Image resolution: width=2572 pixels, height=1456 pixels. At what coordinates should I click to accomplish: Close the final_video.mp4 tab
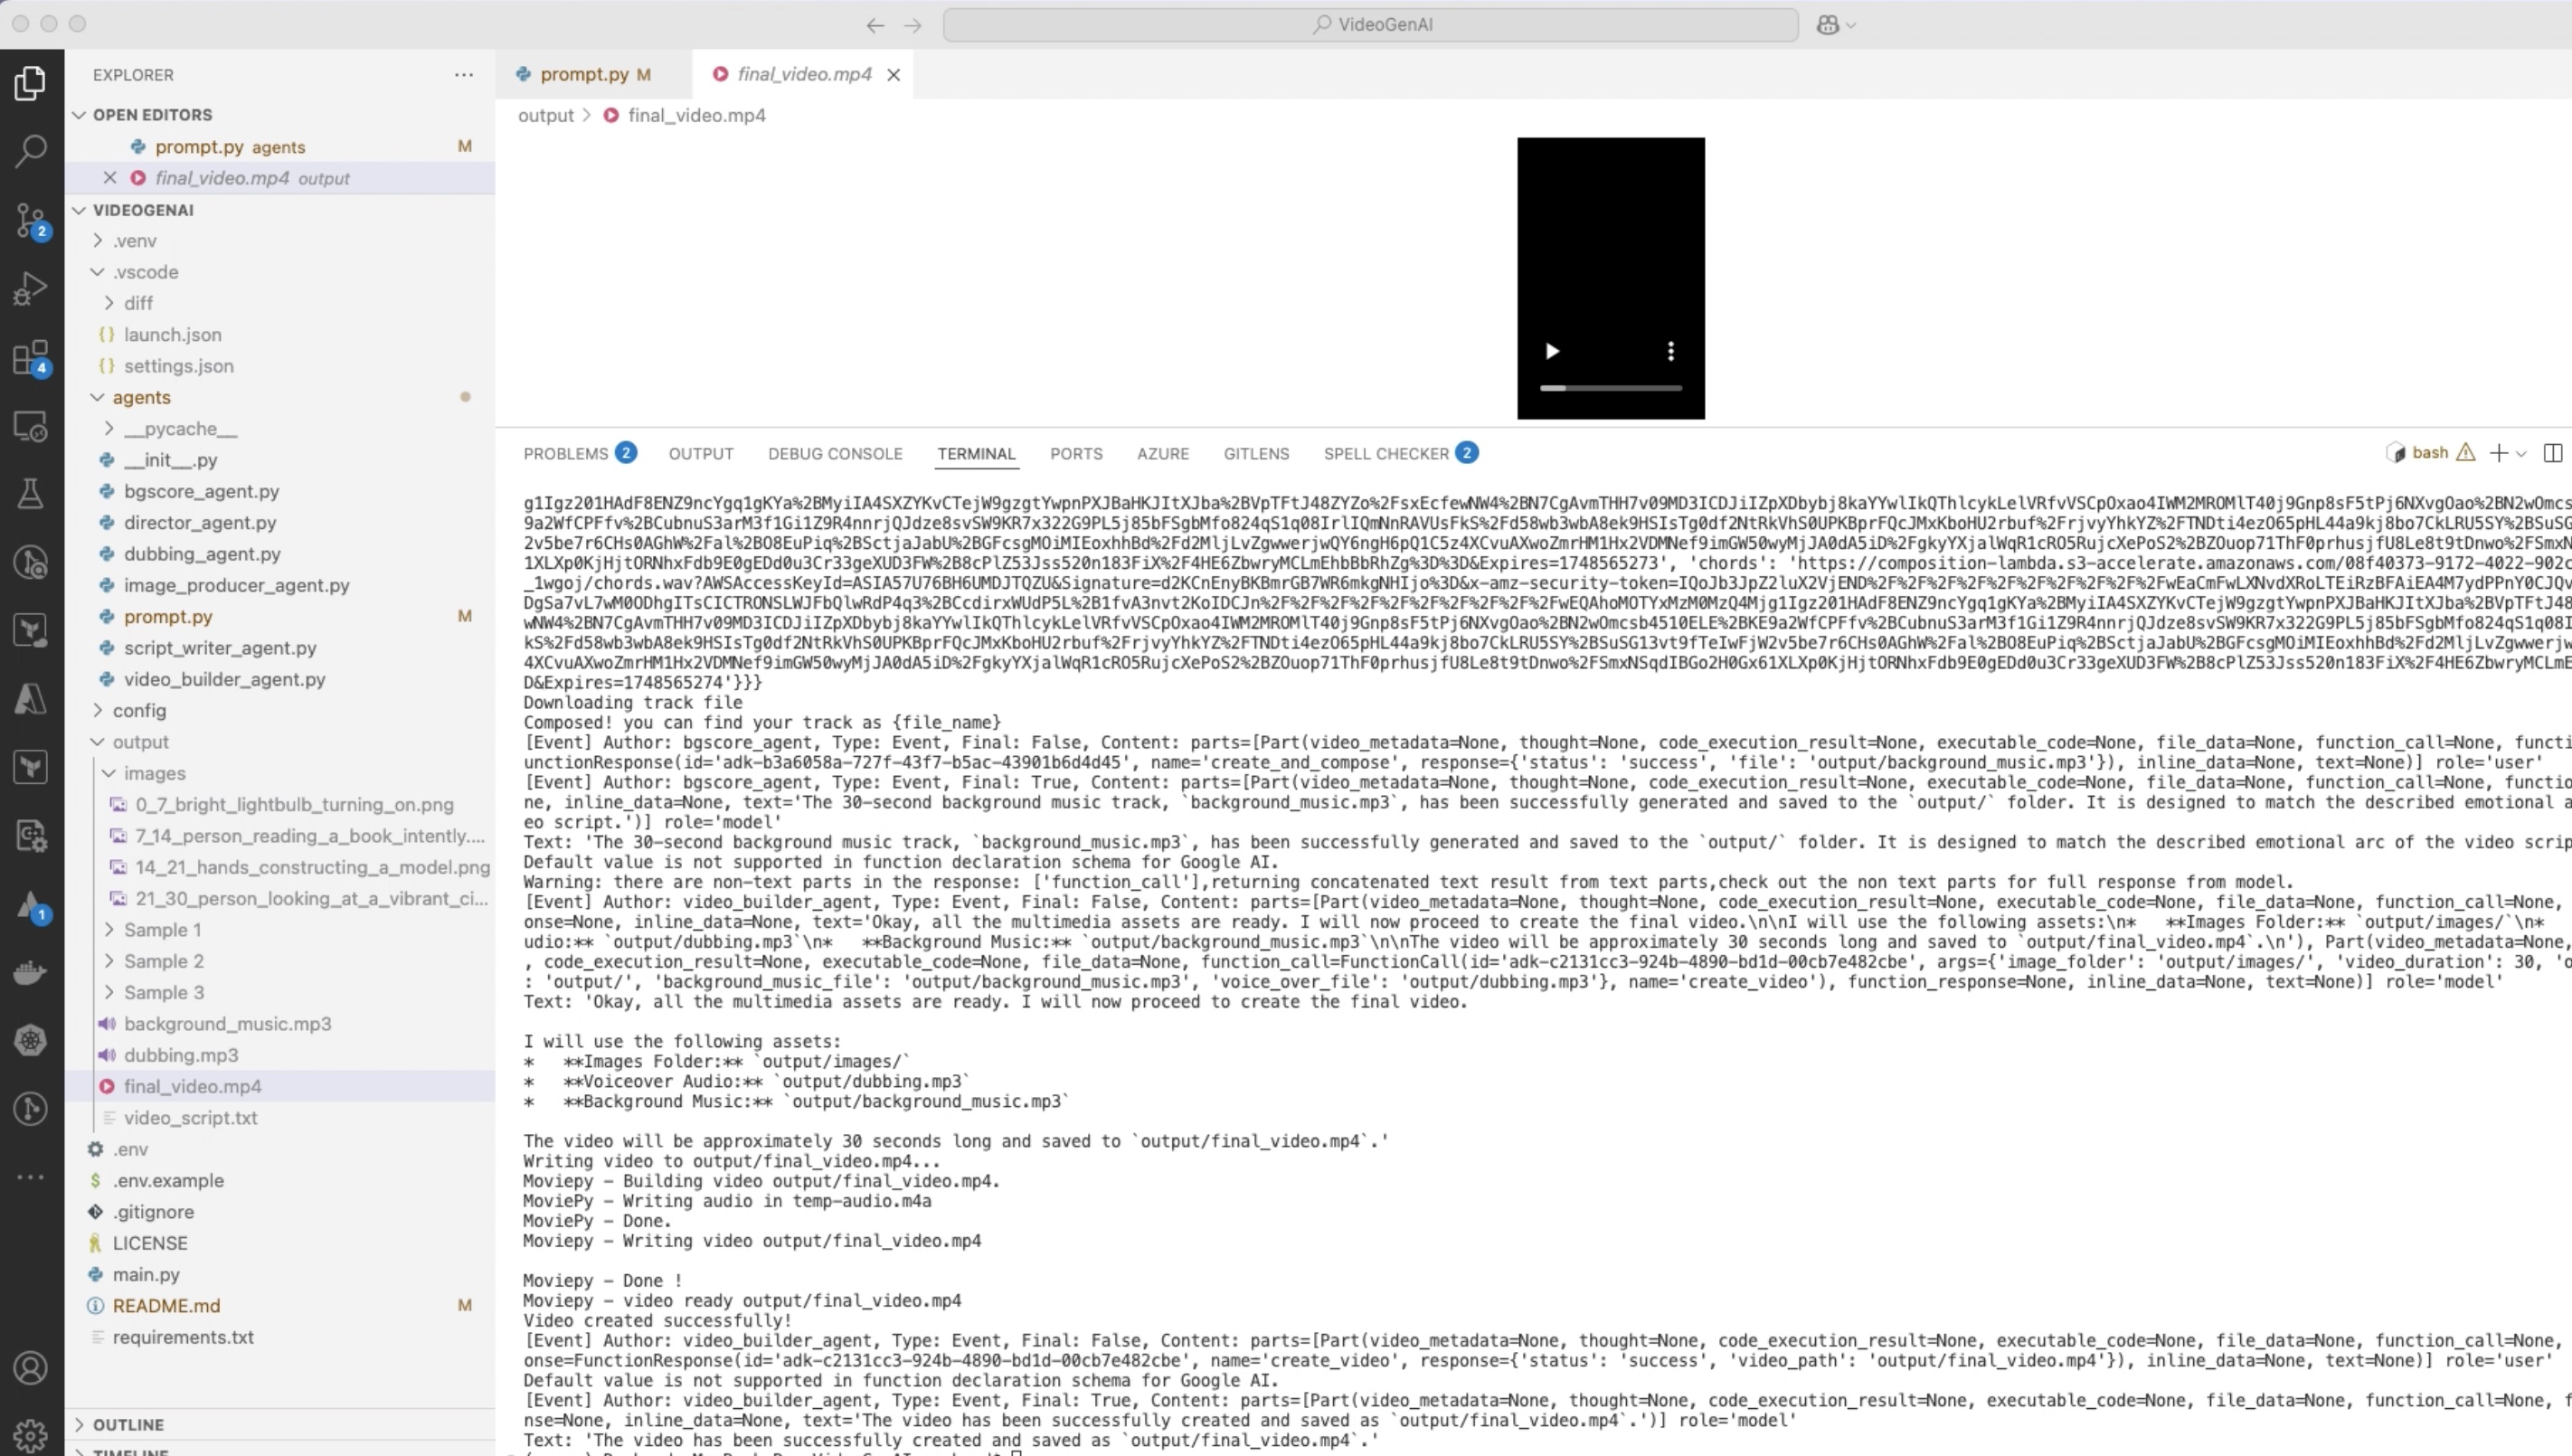(894, 75)
